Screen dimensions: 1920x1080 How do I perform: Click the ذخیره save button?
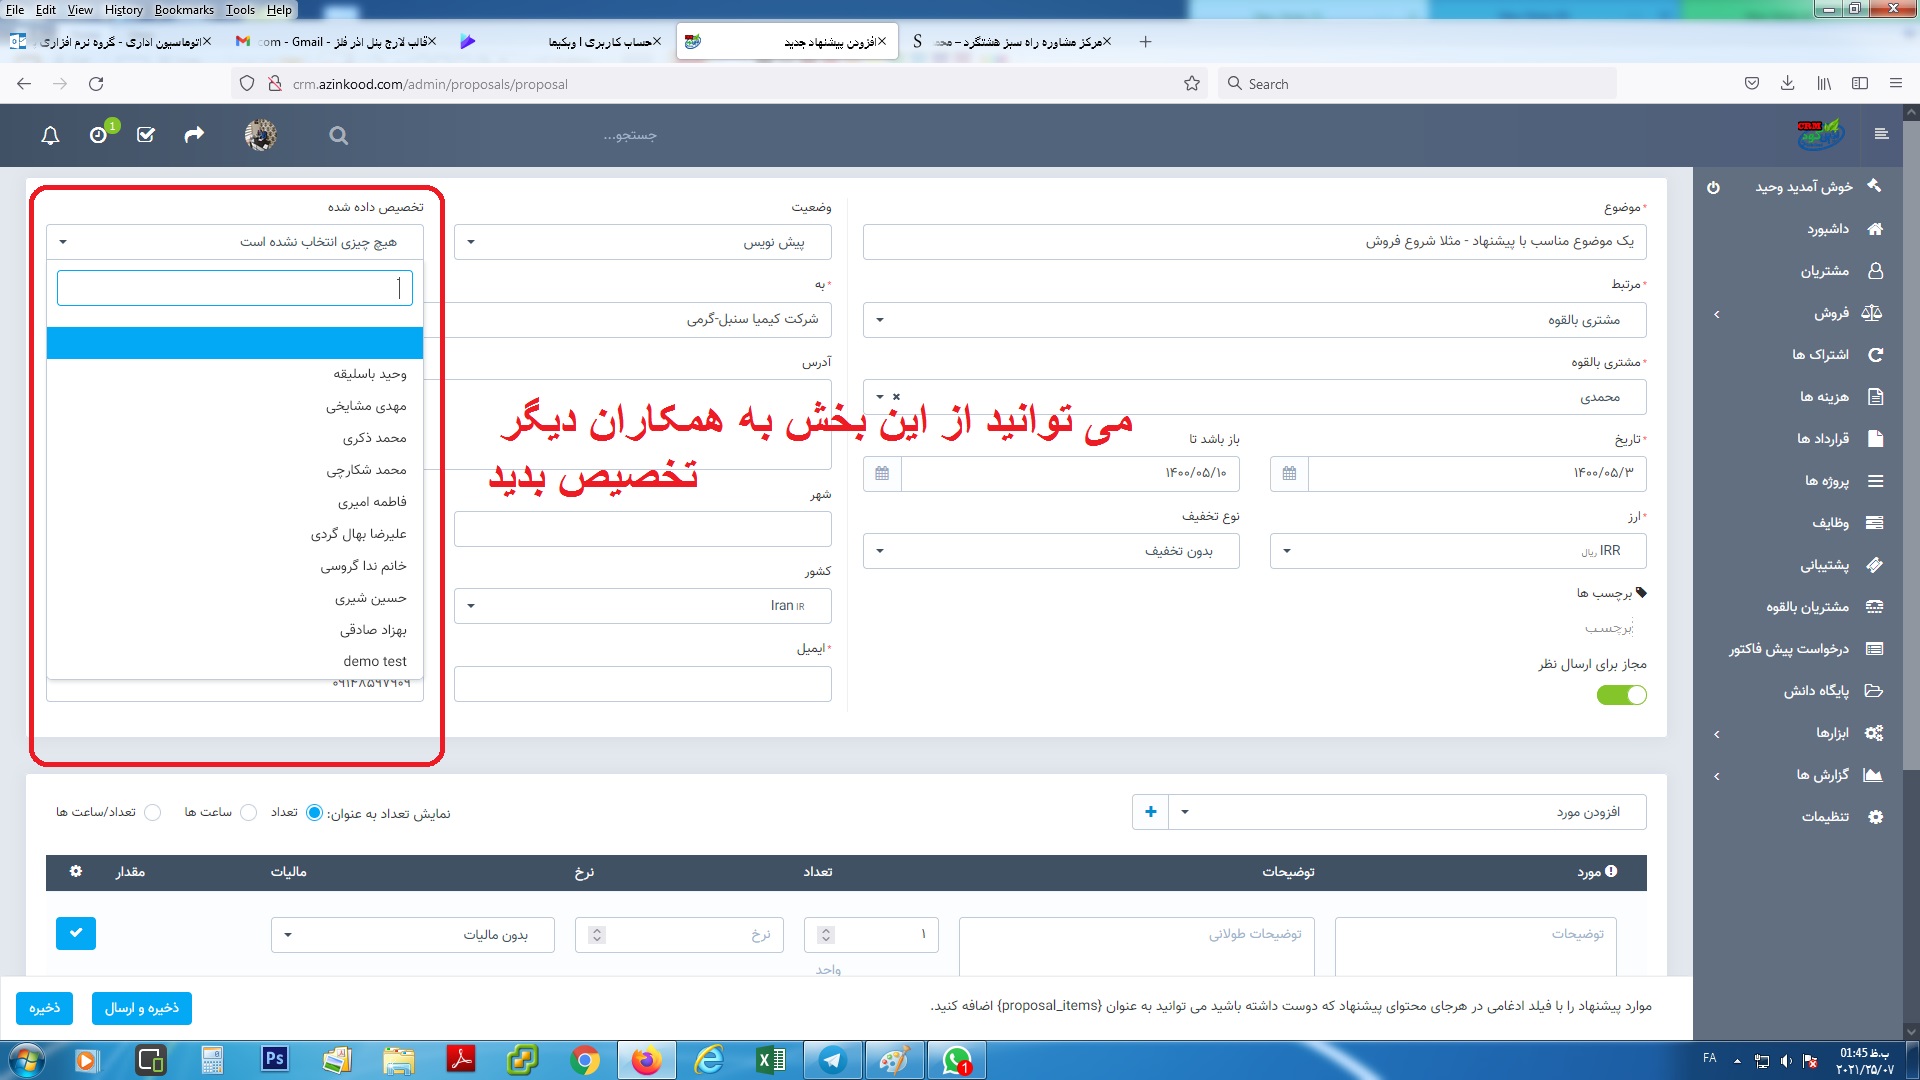tap(45, 1008)
